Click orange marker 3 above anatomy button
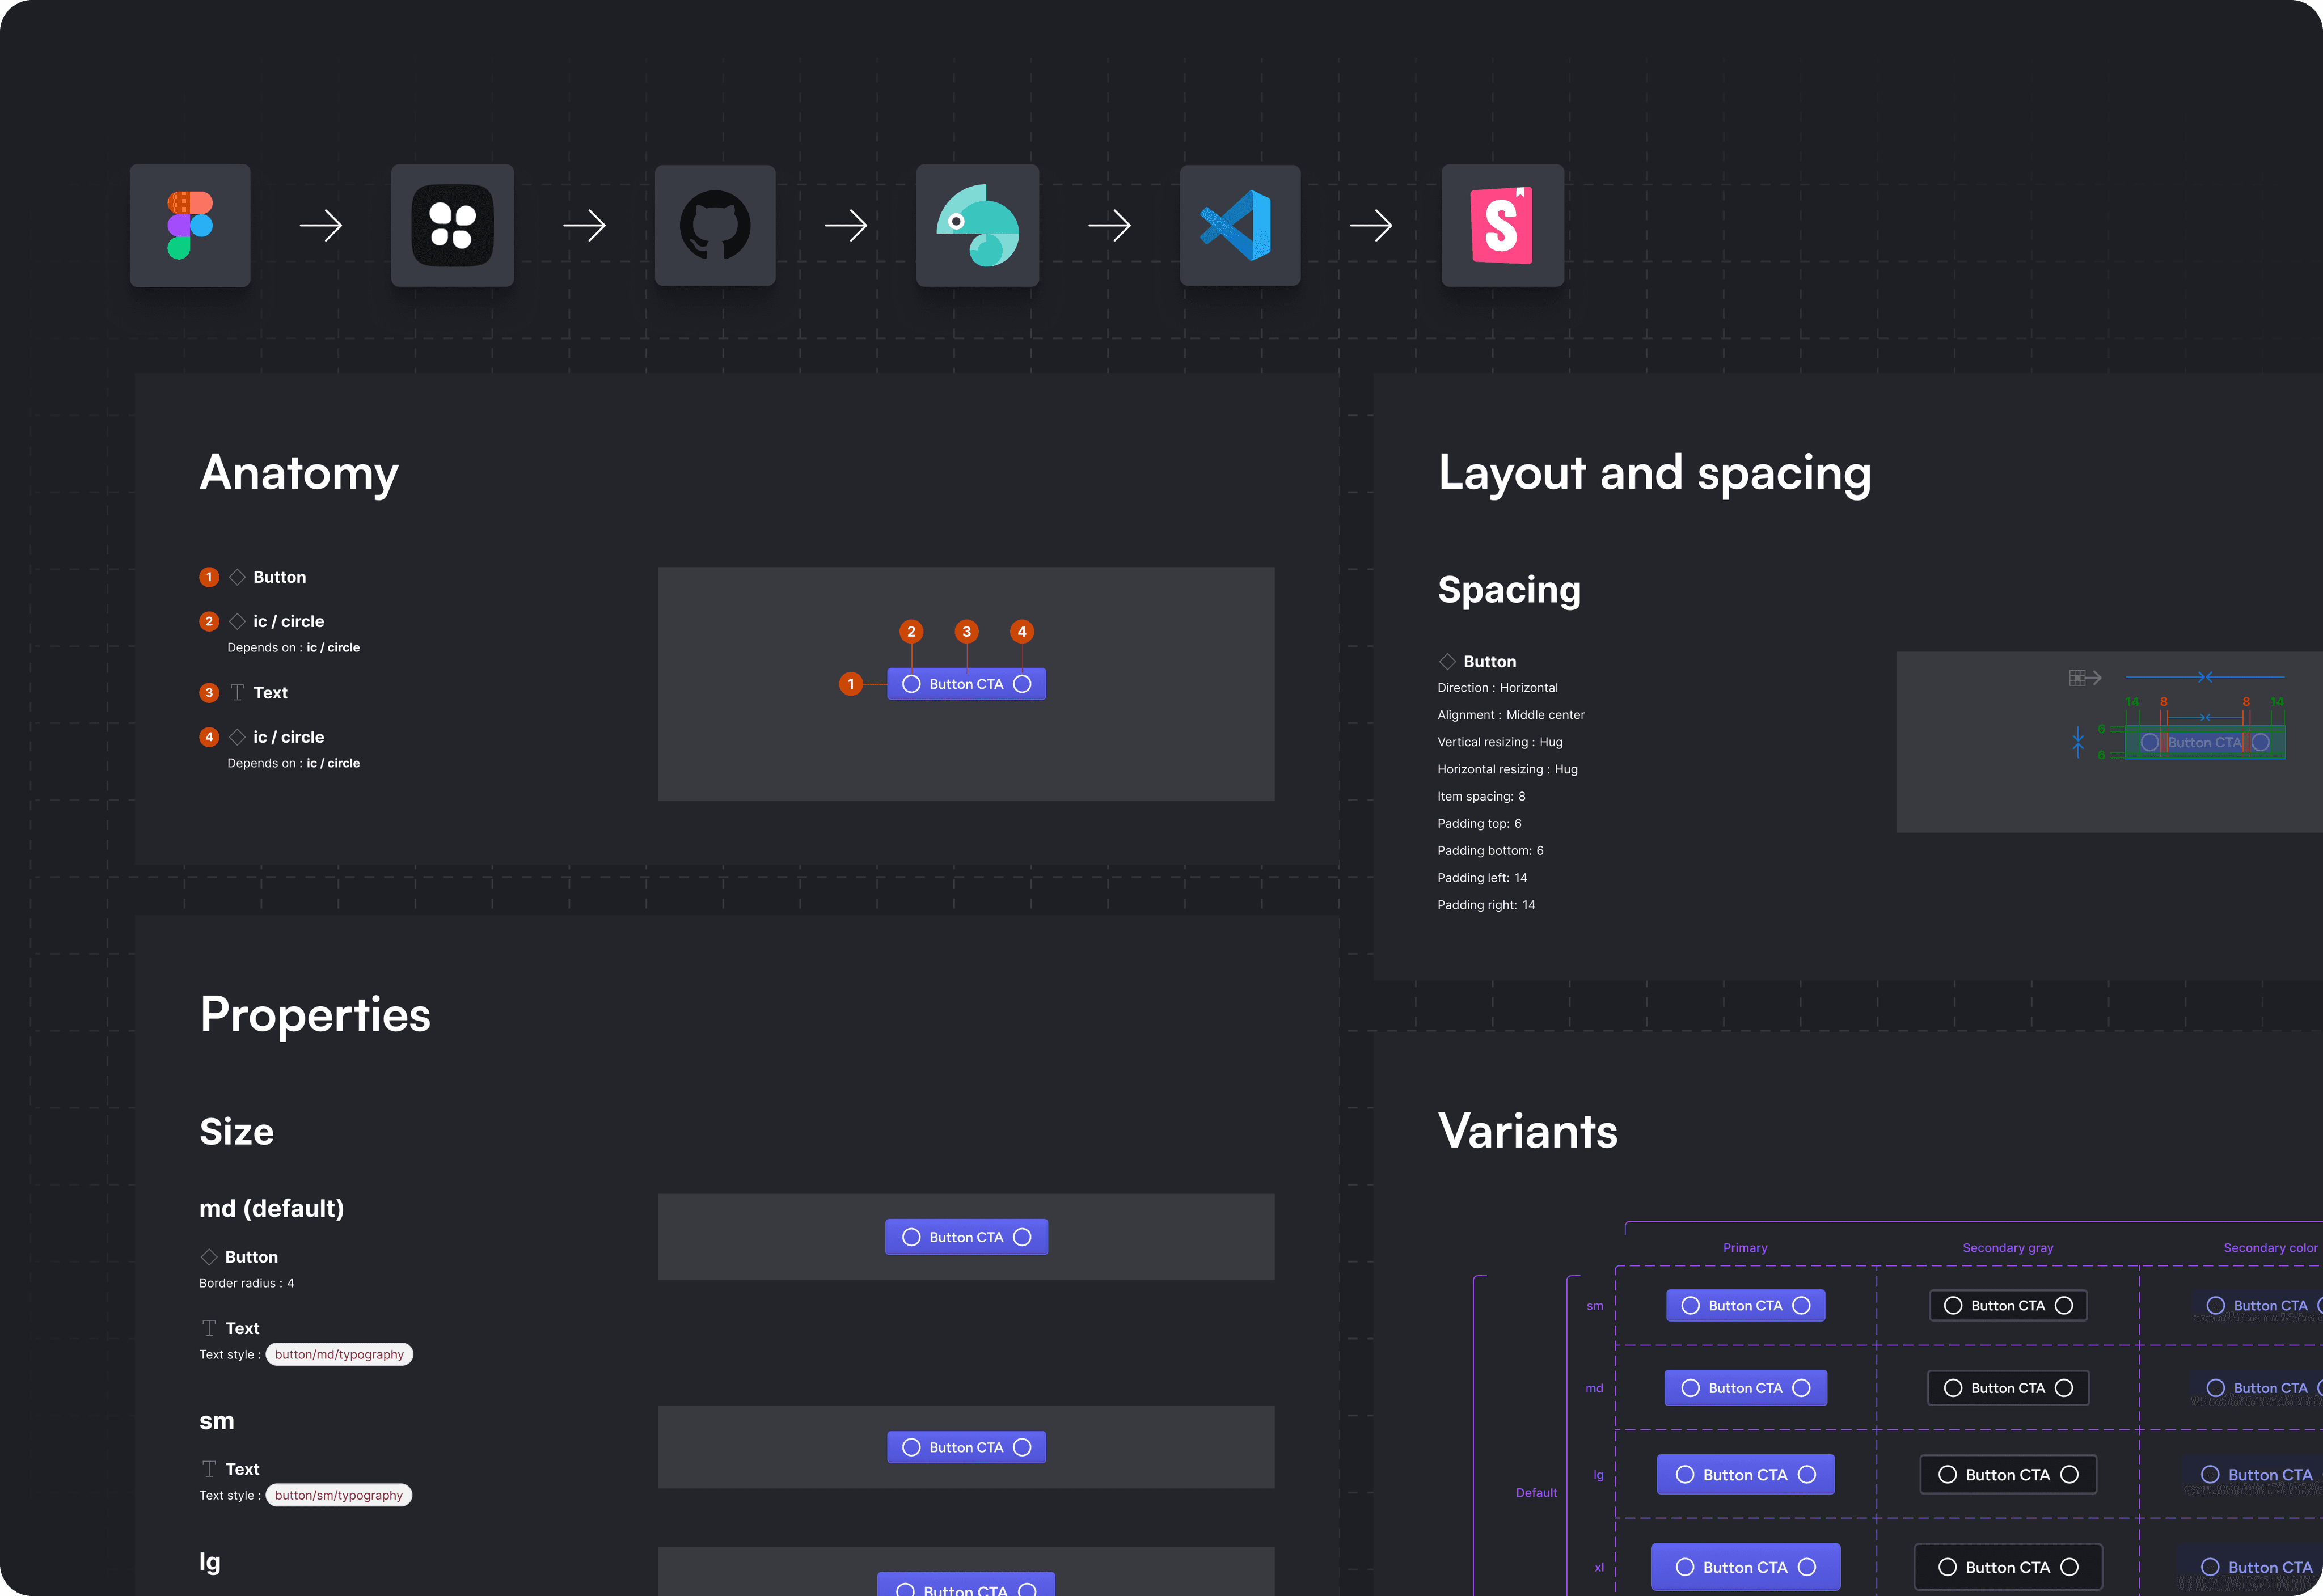Image resolution: width=2323 pixels, height=1596 pixels. [x=966, y=631]
